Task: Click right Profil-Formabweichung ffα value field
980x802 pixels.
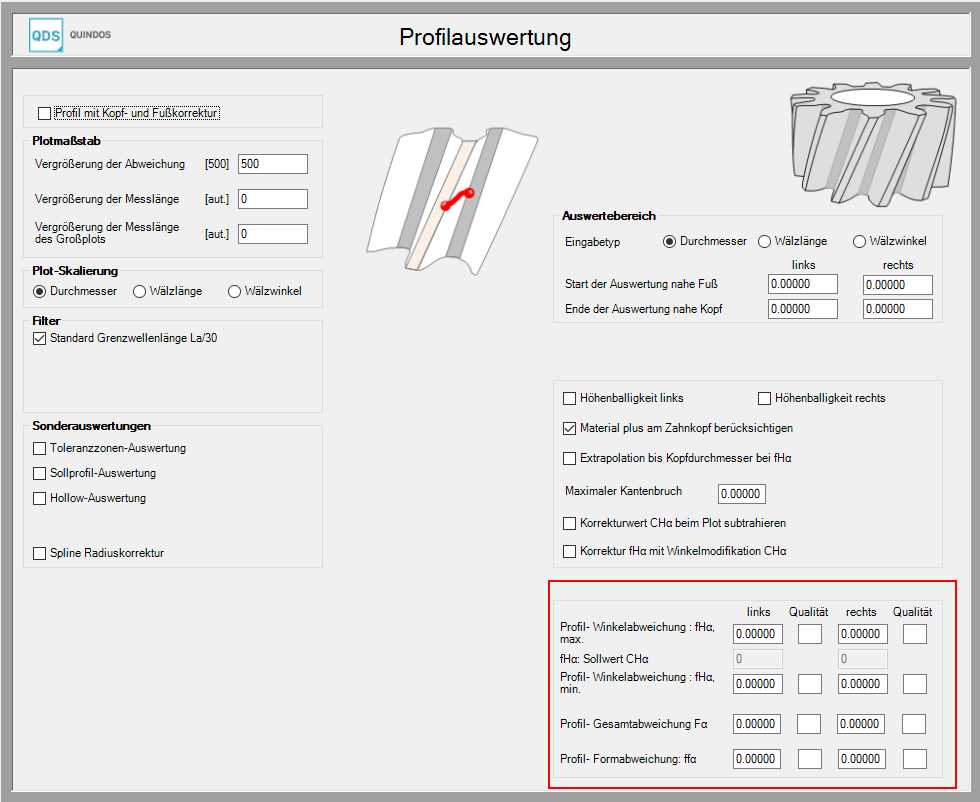Action: point(863,759)
